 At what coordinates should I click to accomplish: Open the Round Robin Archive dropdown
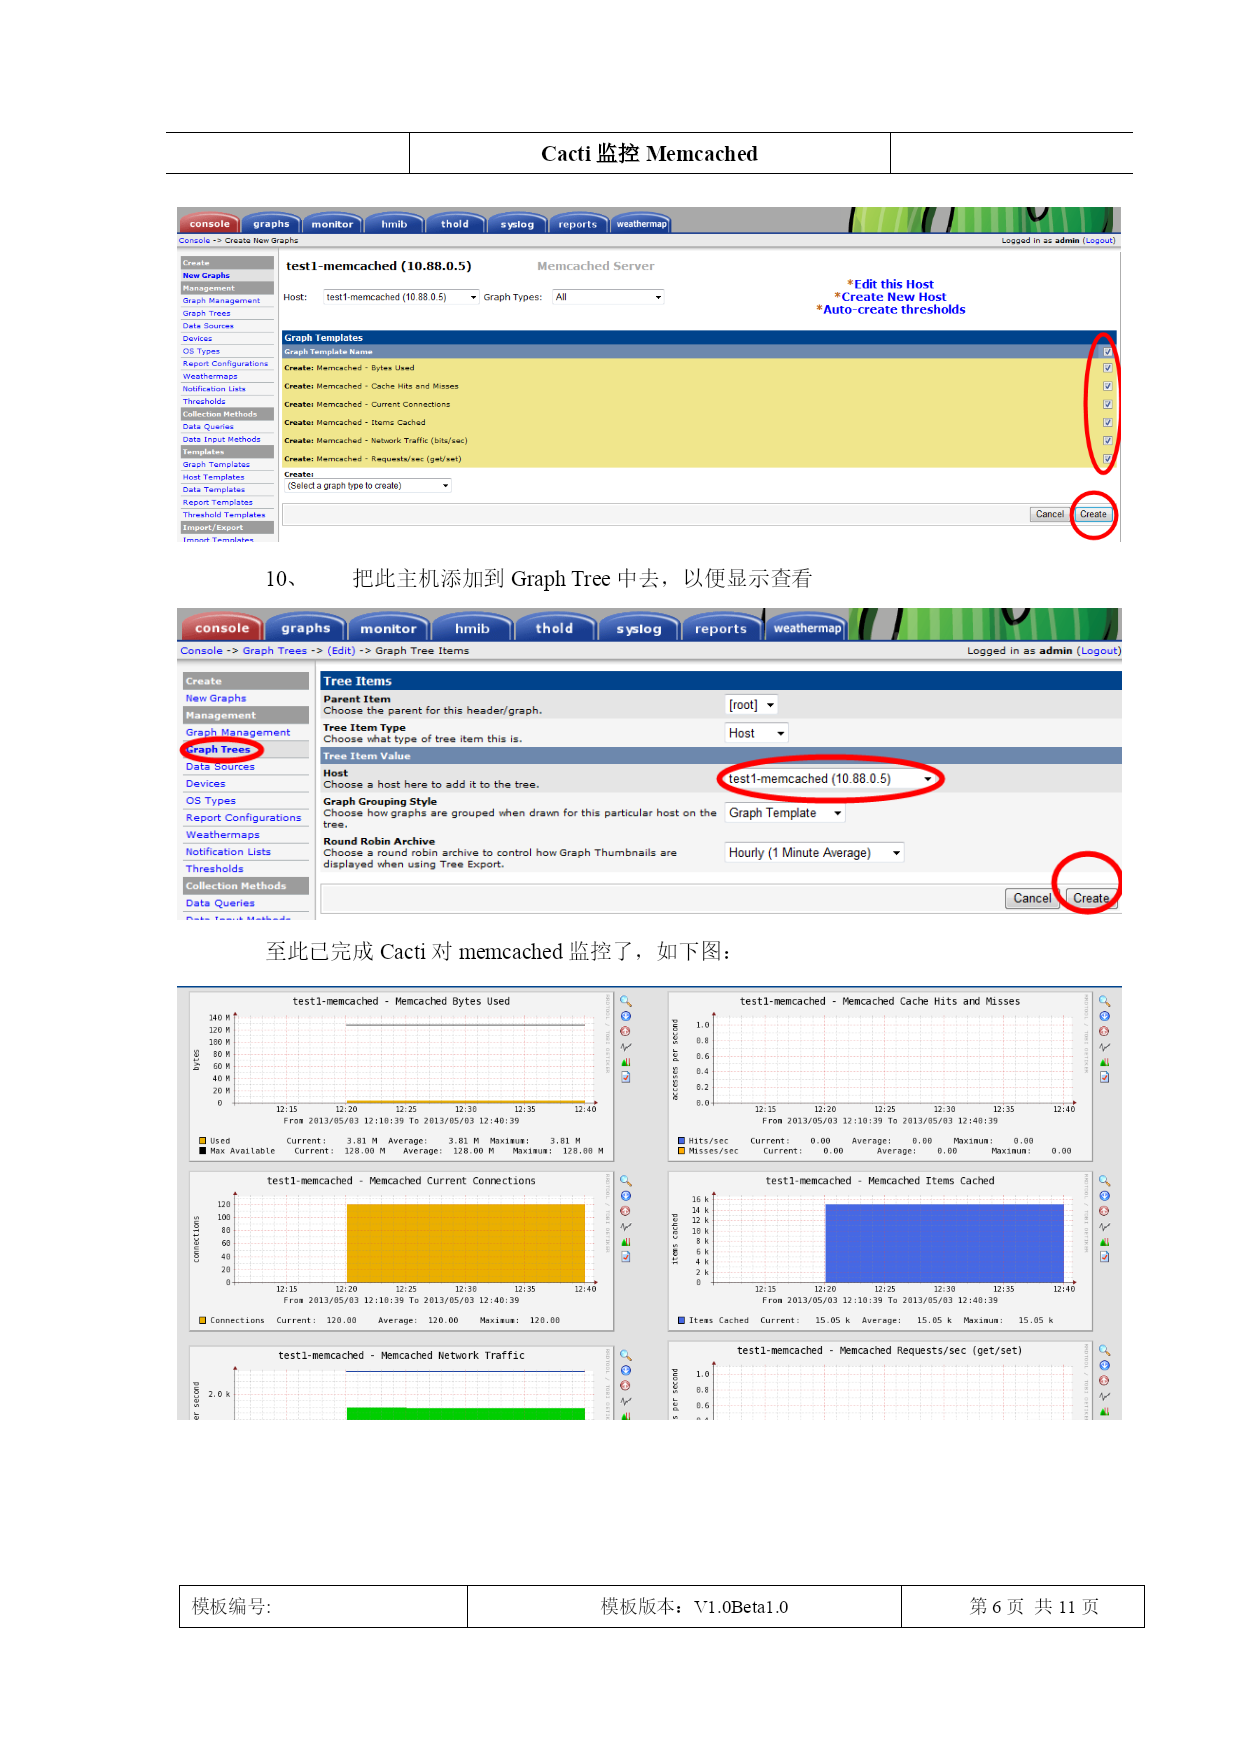(x=815, y=853)
